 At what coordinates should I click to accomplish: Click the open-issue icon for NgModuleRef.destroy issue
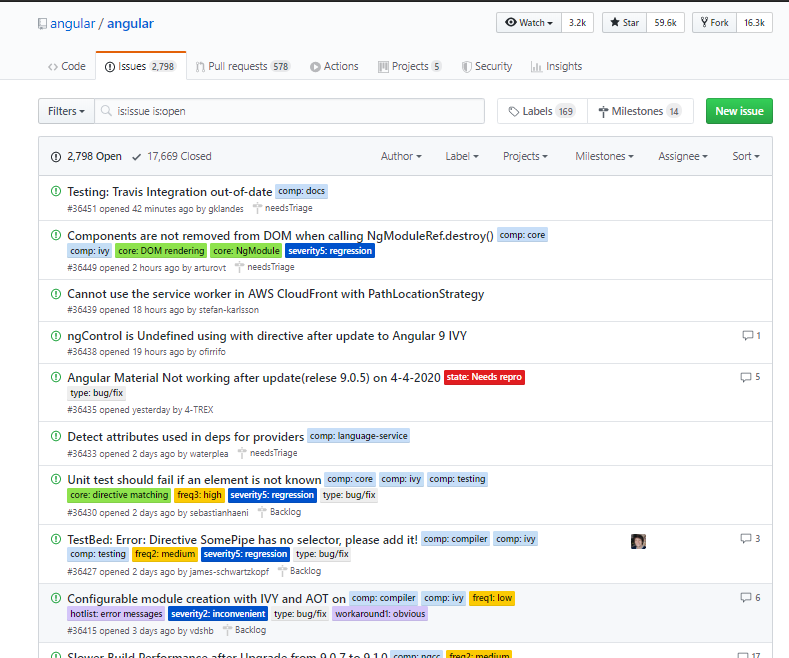point(56,235)
